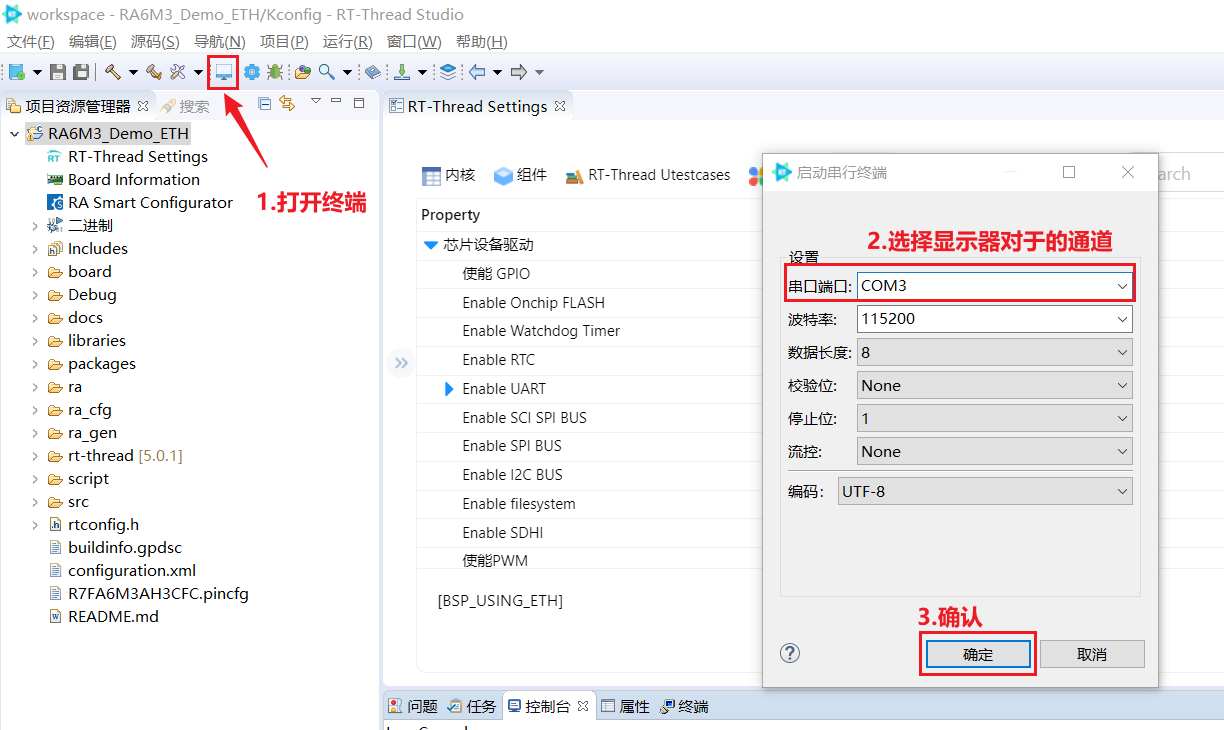
Task: Click the help question mark icon
Action: tap(790, 653)
